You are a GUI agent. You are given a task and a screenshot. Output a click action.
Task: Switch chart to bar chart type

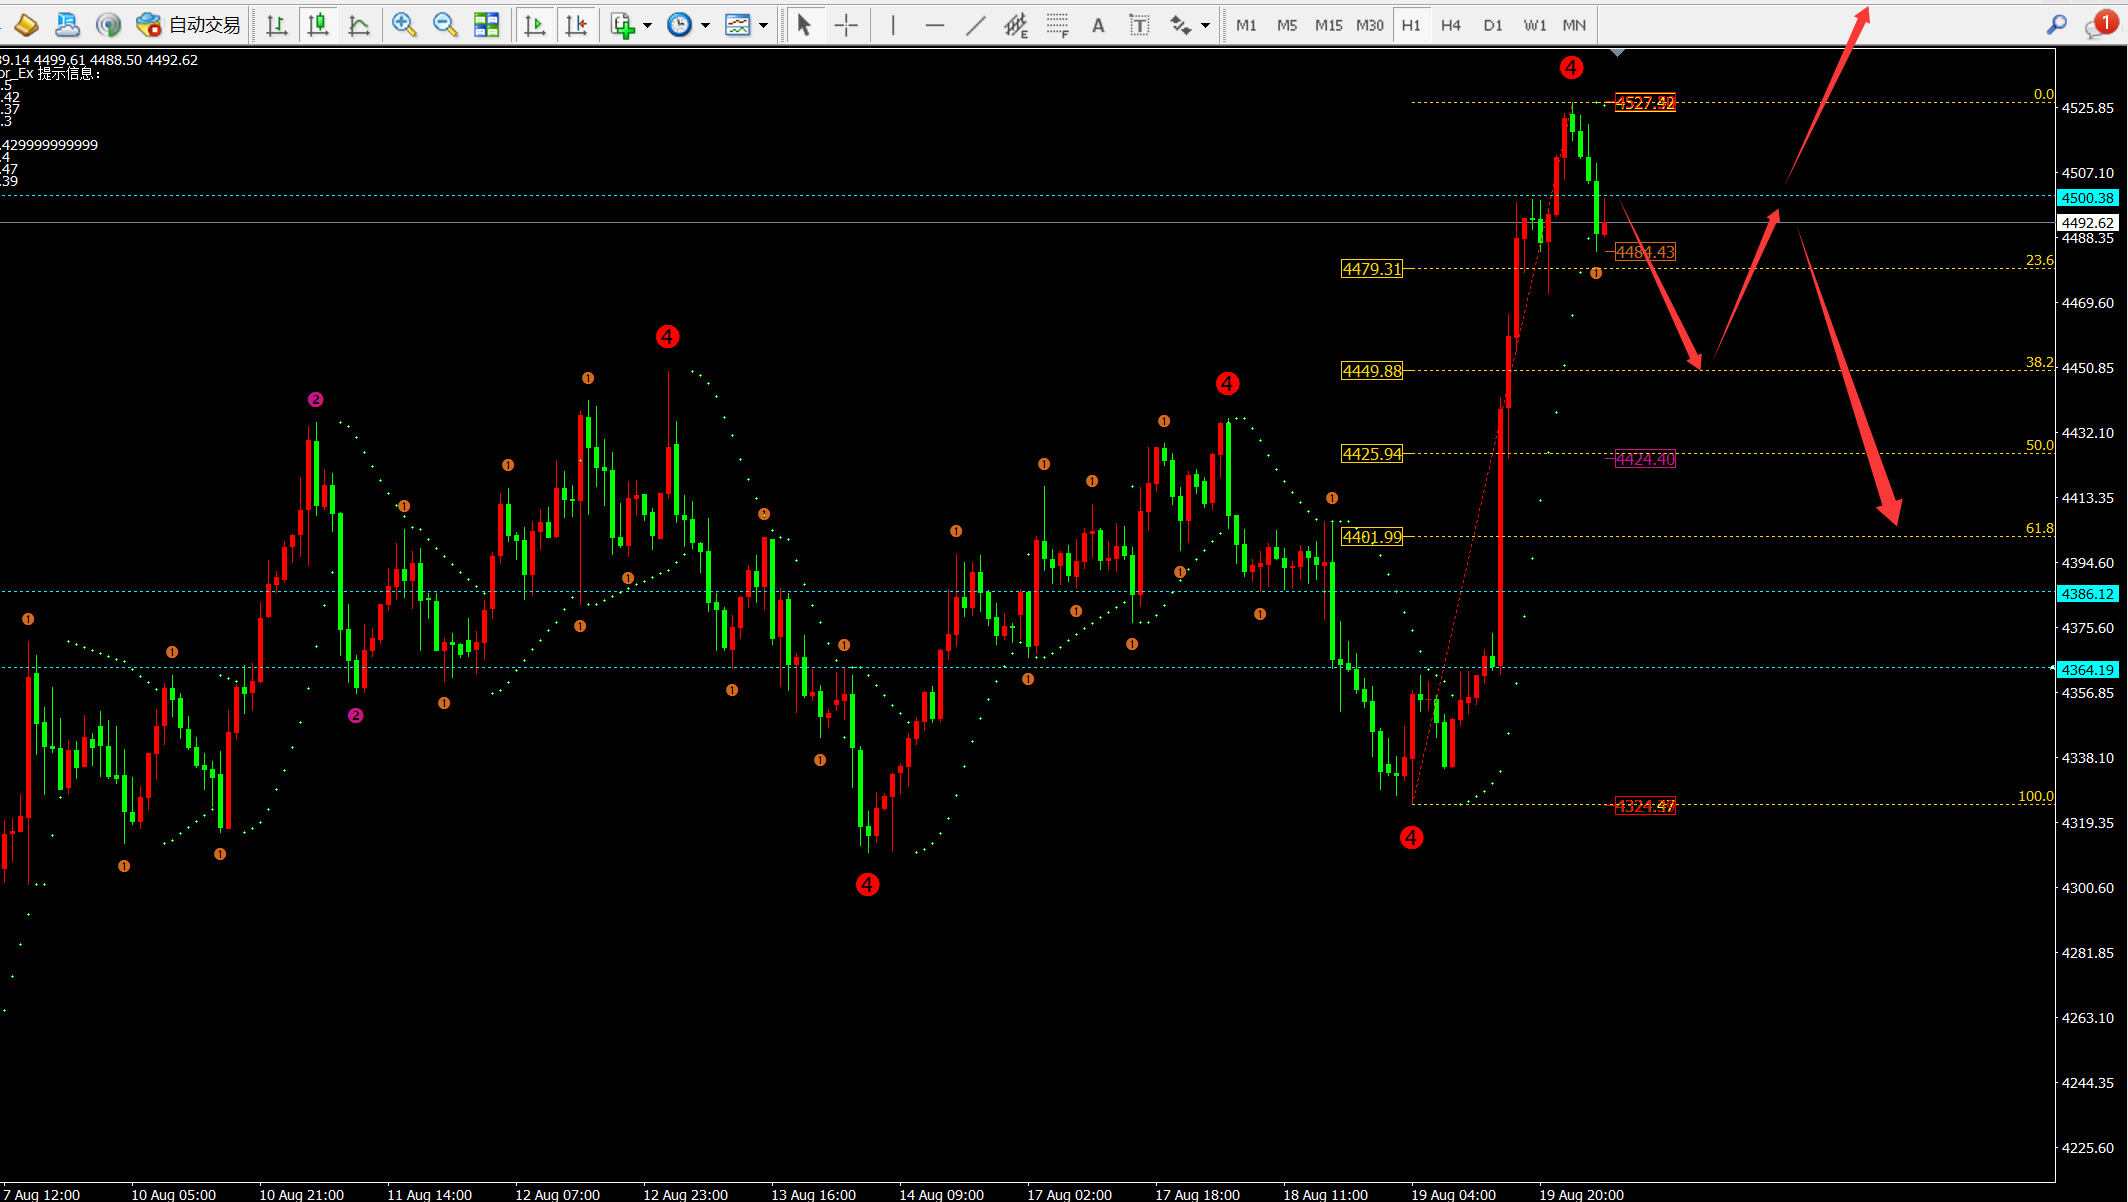(x=277, y=25)
